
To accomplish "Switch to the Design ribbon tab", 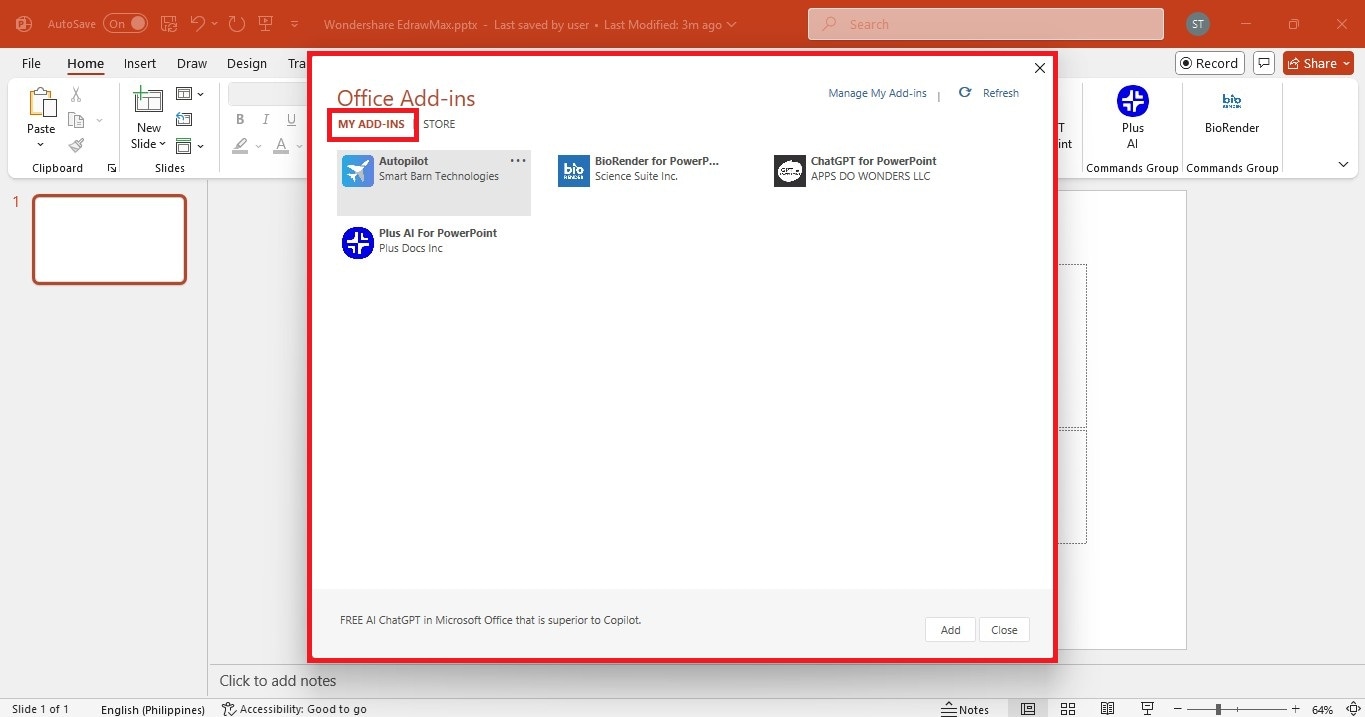I will coord(246,63).
